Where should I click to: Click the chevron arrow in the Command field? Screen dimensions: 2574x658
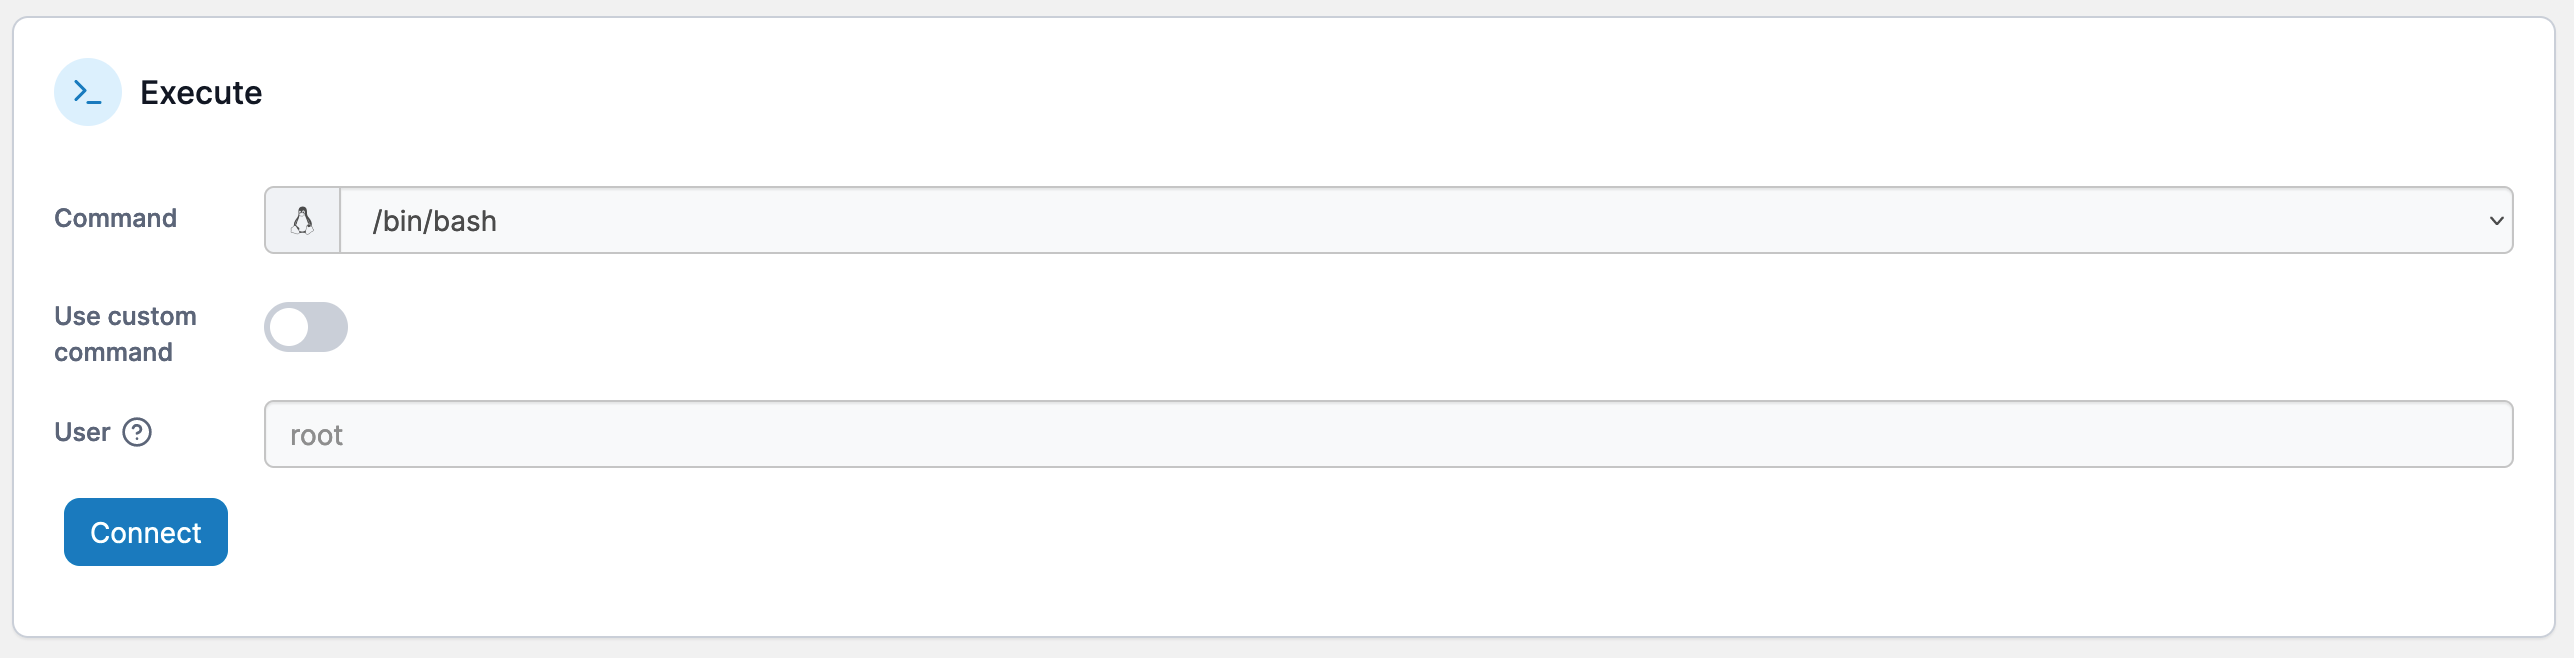tap(2496, 221)
